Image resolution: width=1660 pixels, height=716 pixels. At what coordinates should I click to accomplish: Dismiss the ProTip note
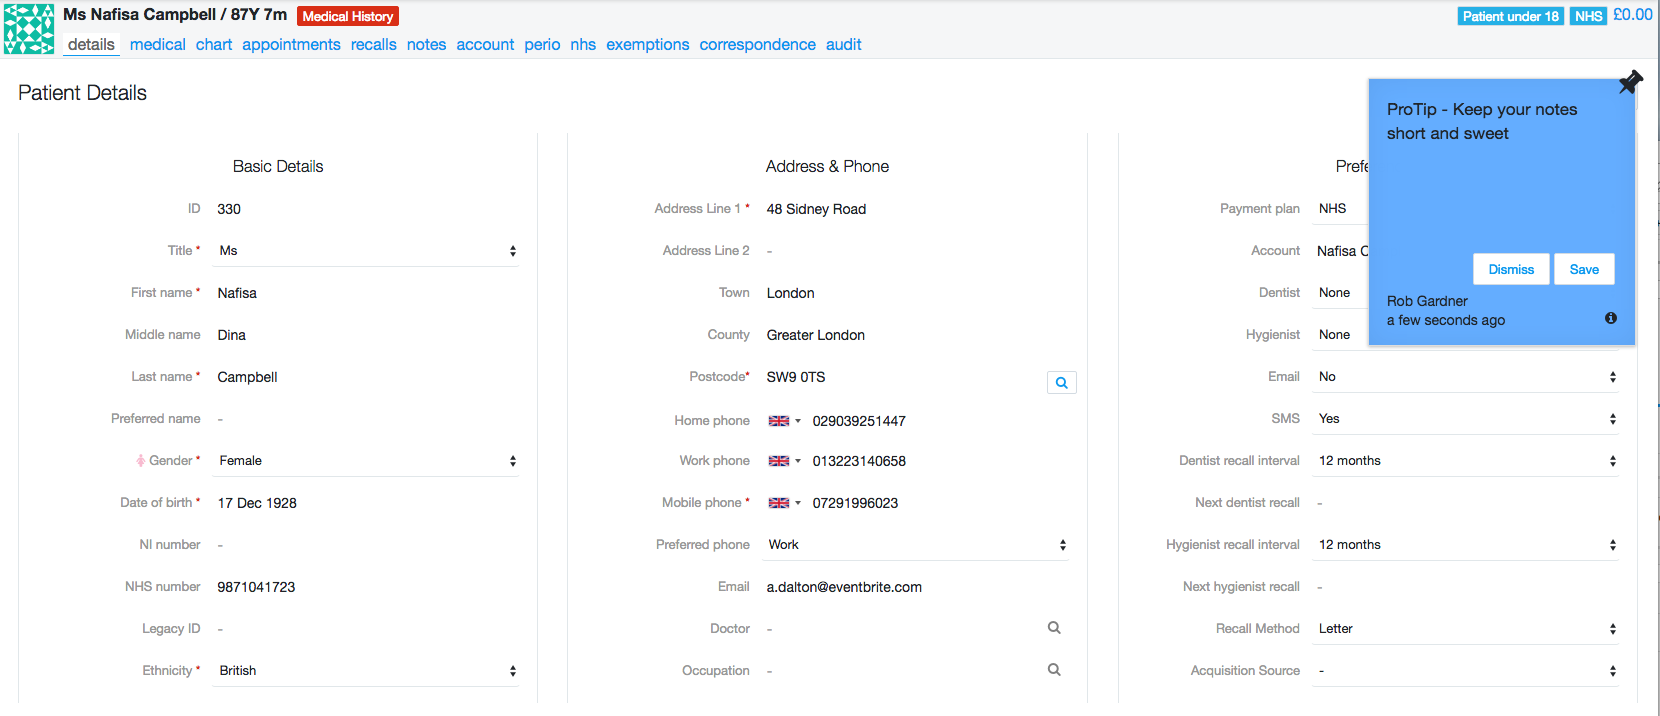1510,269
